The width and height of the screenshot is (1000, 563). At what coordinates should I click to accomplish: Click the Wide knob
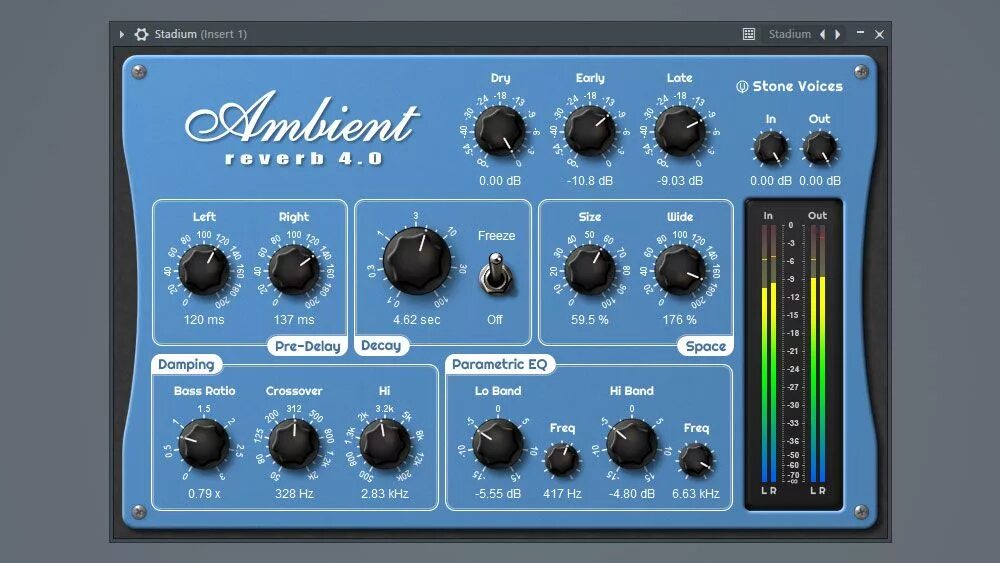pyautogui.click(x=680, y=270)
